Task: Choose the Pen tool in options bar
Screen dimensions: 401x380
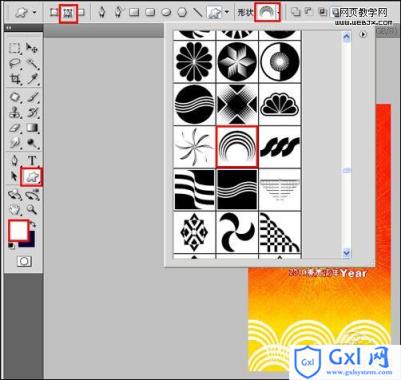Action: point(102,12)
